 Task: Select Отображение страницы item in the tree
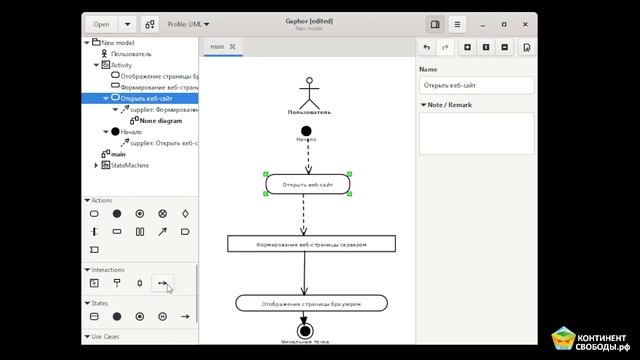(x=159, y=76)
